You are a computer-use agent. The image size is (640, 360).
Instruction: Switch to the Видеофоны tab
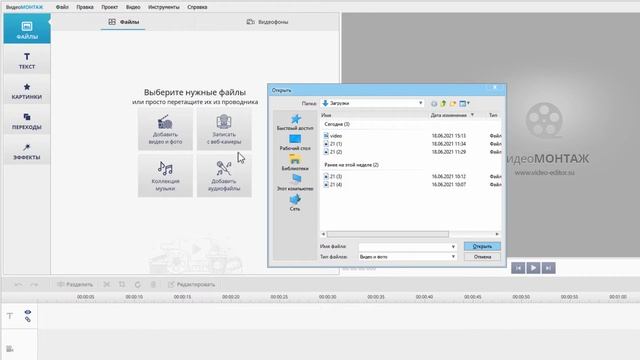(x=267, y=22)
